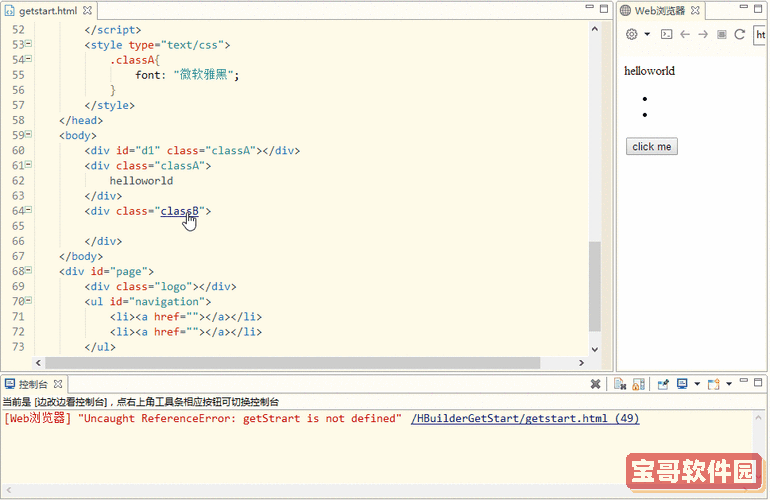
Task: Place cursor in font 微软雅黑 value
Action: tap(203, 75)
